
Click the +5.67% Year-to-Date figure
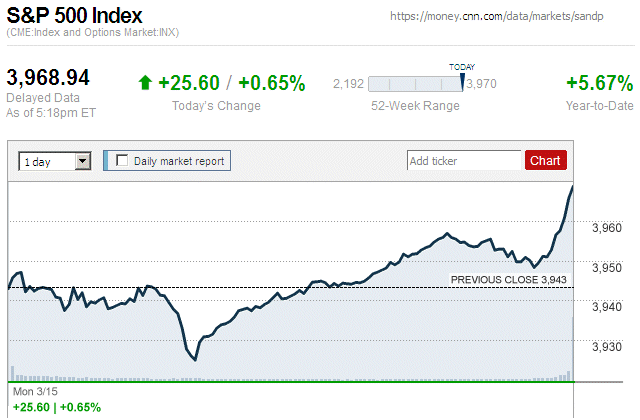598,83
